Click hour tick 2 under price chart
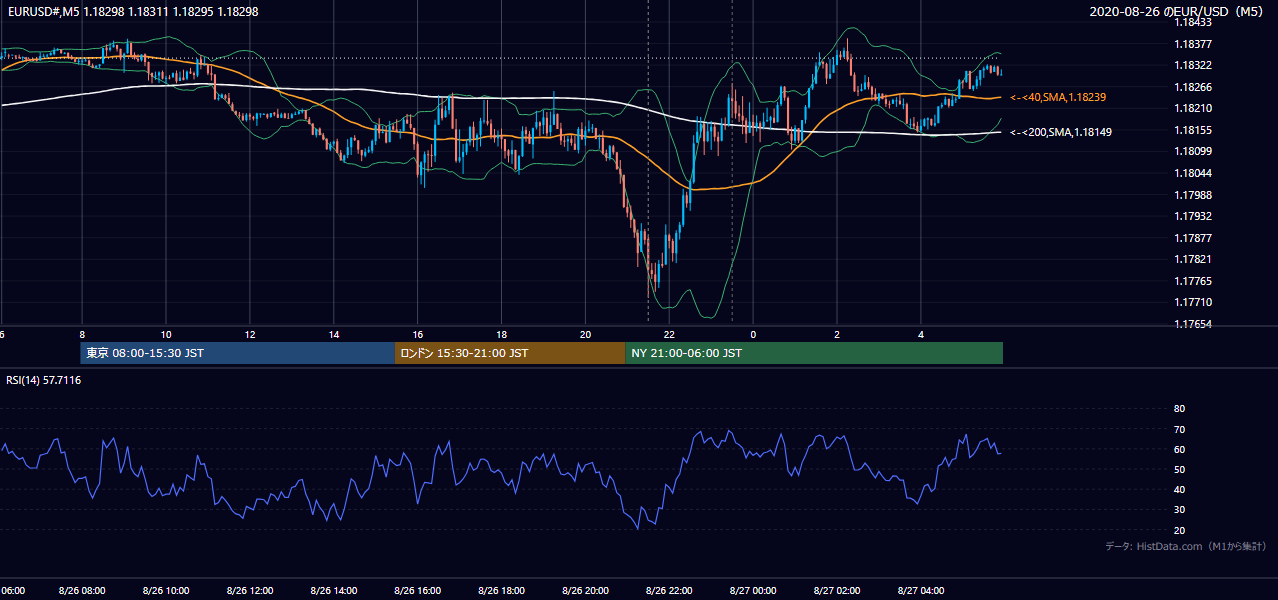This screenshot has height=600, width=1278. coord(837,335)
